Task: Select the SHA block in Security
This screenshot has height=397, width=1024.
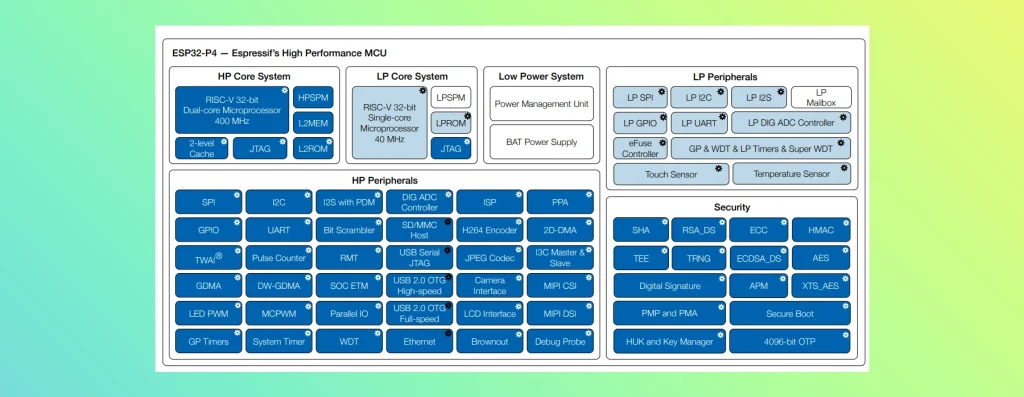Action: [x=641, y=230]
